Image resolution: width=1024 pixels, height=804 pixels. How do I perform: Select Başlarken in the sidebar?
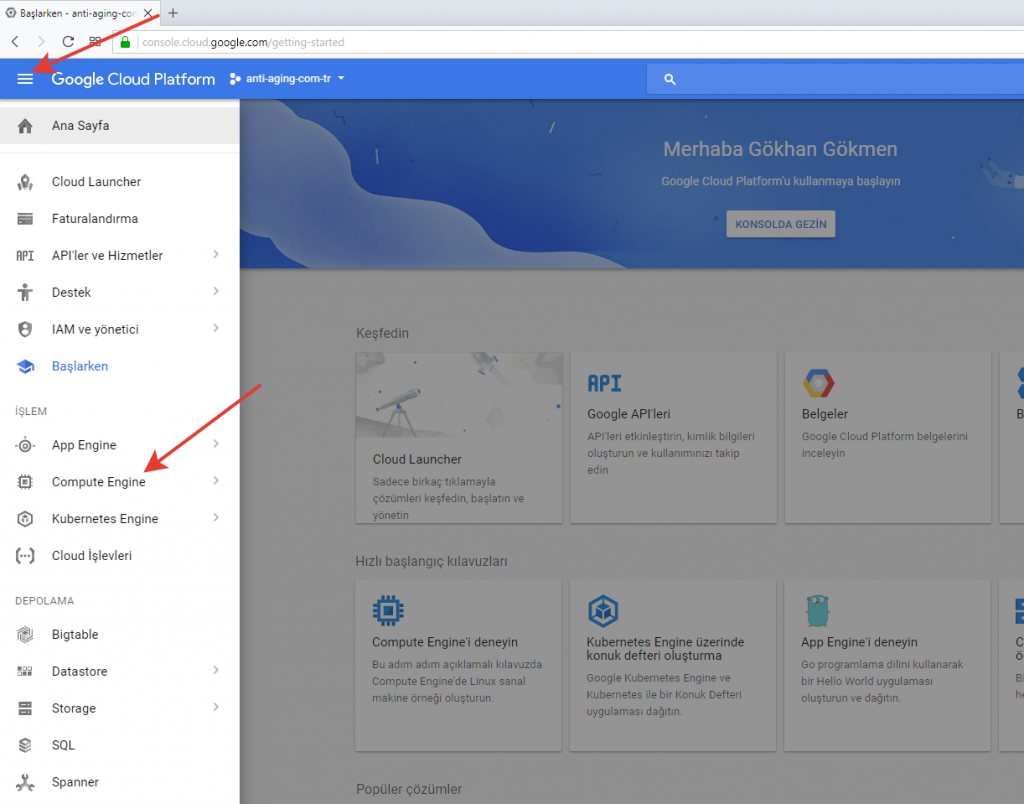(120, 366)
